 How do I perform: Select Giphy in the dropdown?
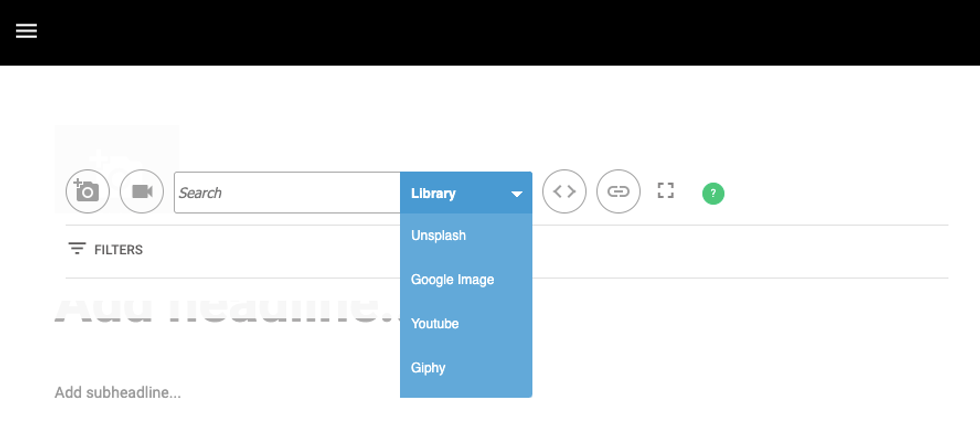428,368
